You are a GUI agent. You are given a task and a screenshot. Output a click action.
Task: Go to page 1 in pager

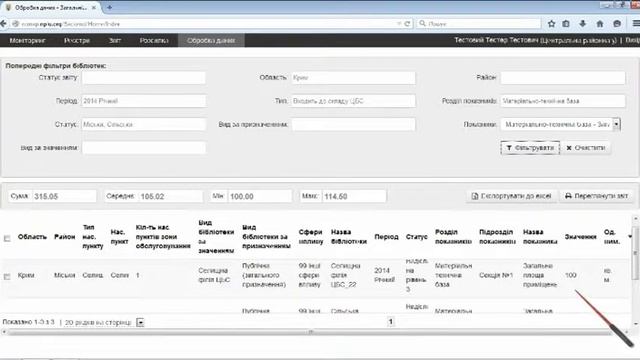391,322
